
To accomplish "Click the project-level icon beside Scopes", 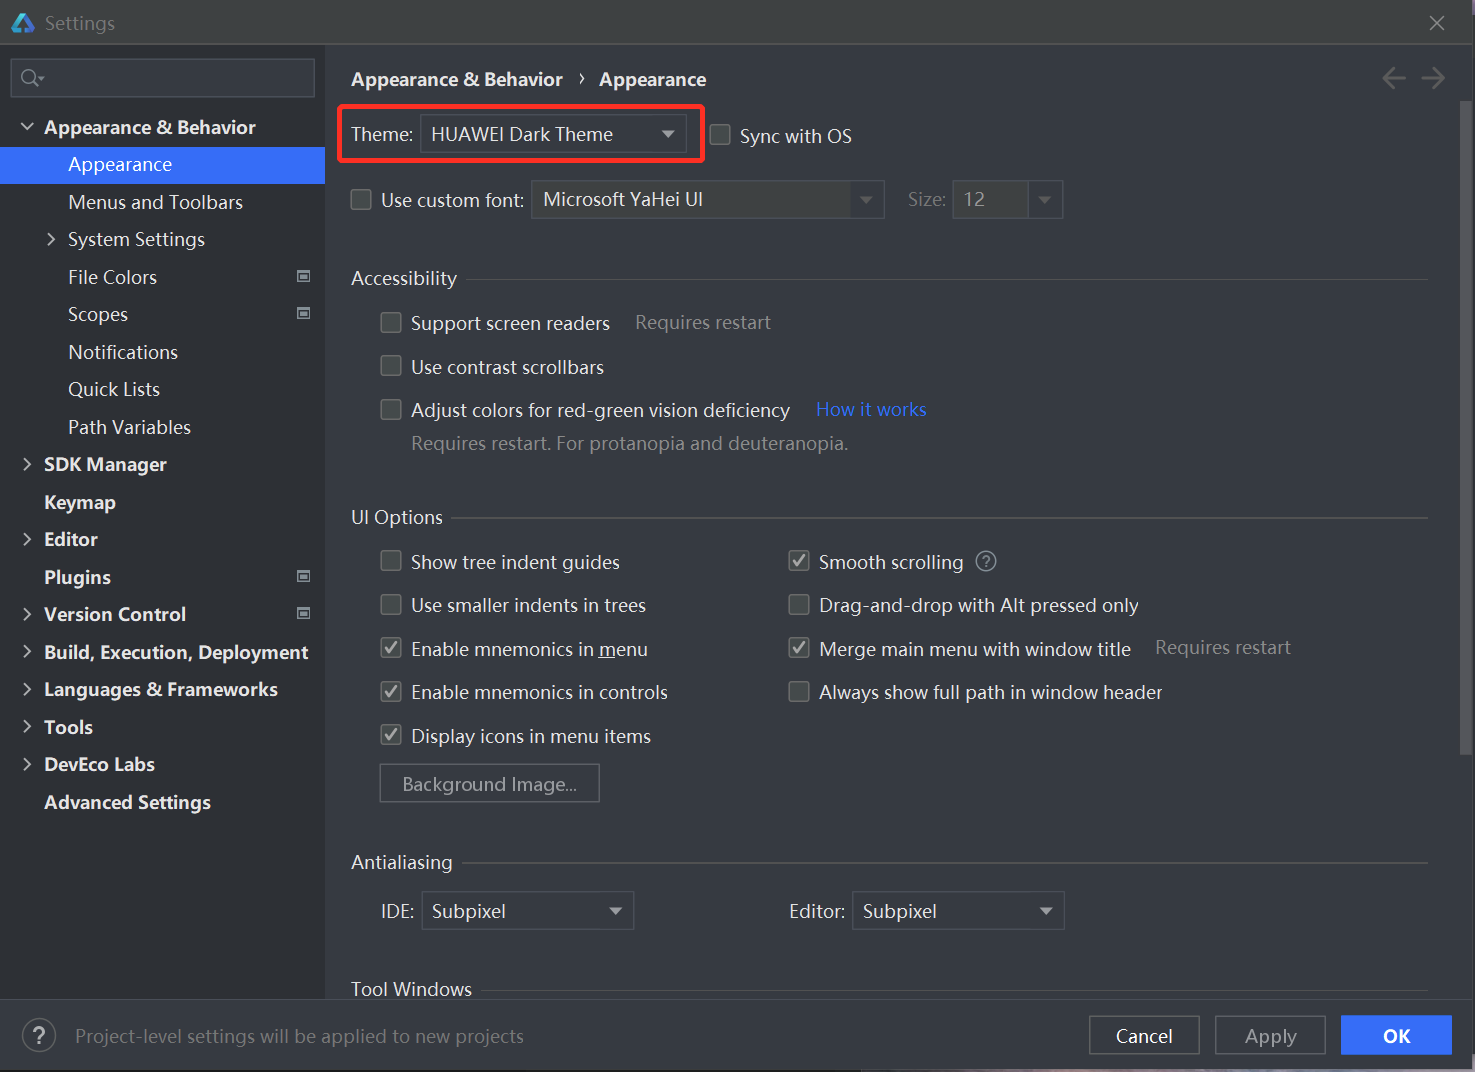I will [304, 313].
